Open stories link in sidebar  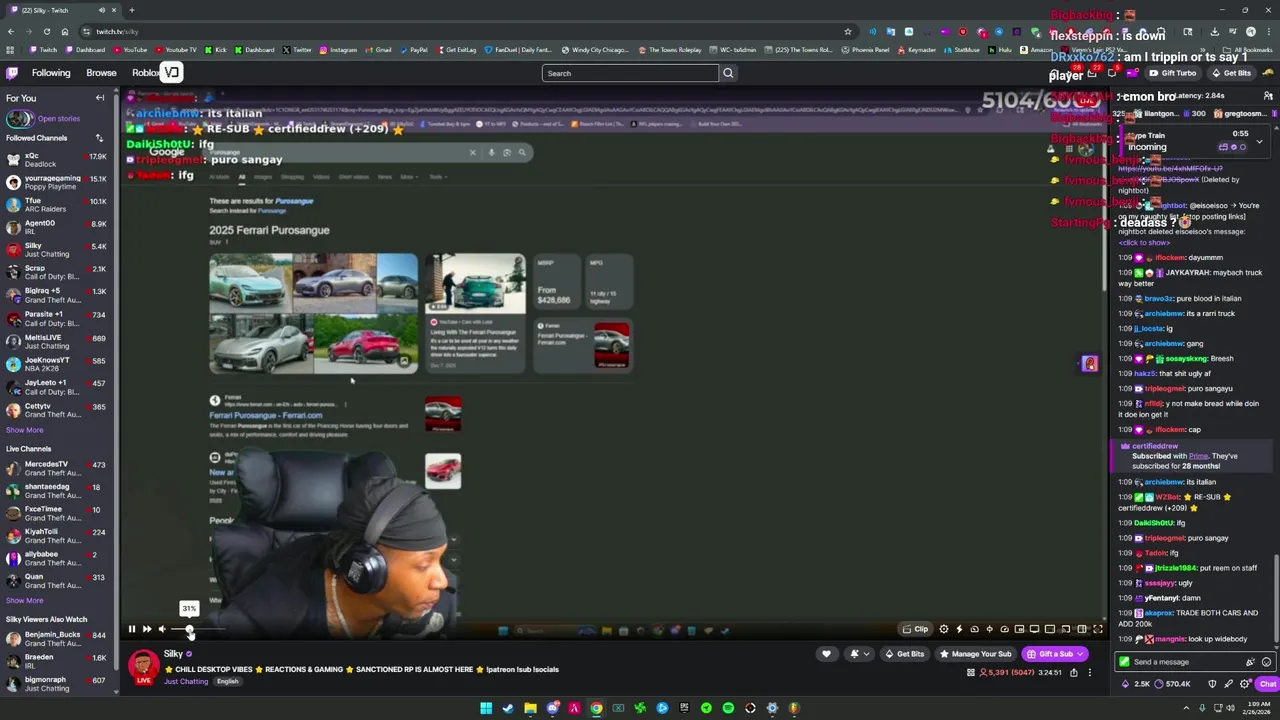pos(59,119)
